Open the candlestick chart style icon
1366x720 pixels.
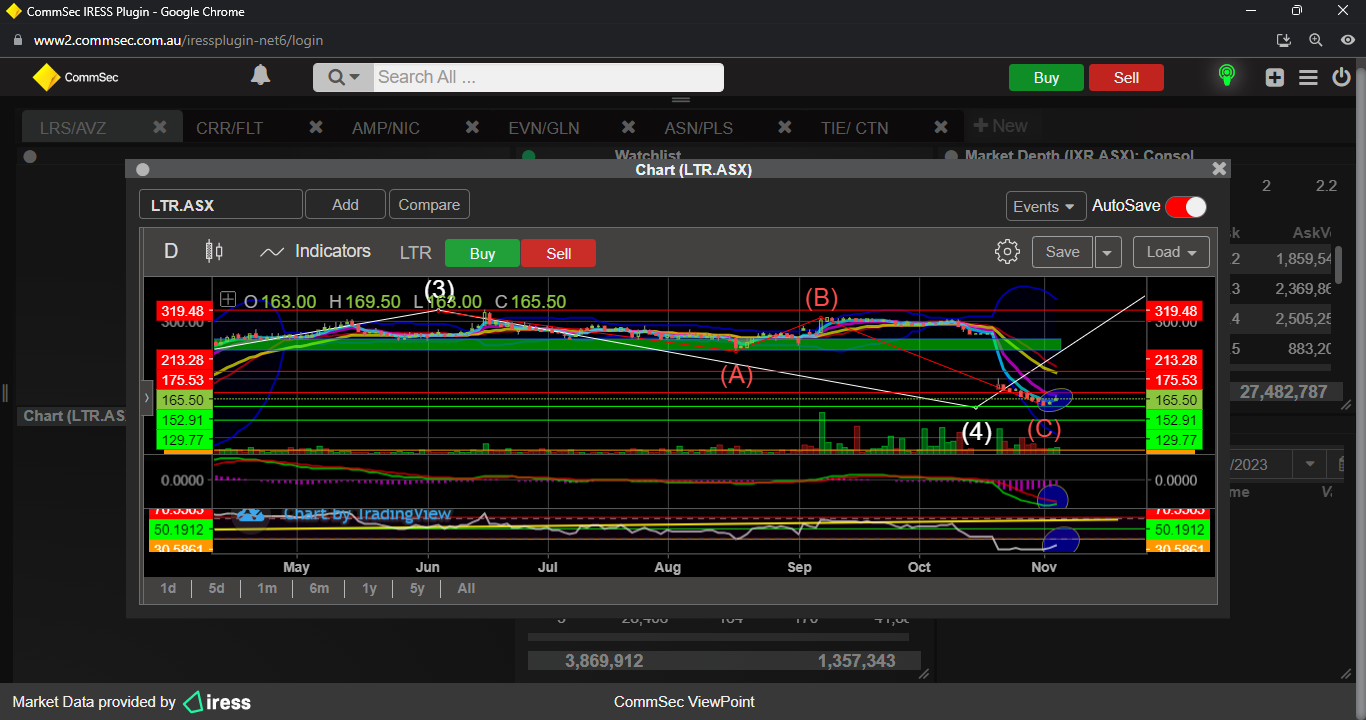[214, 251]
